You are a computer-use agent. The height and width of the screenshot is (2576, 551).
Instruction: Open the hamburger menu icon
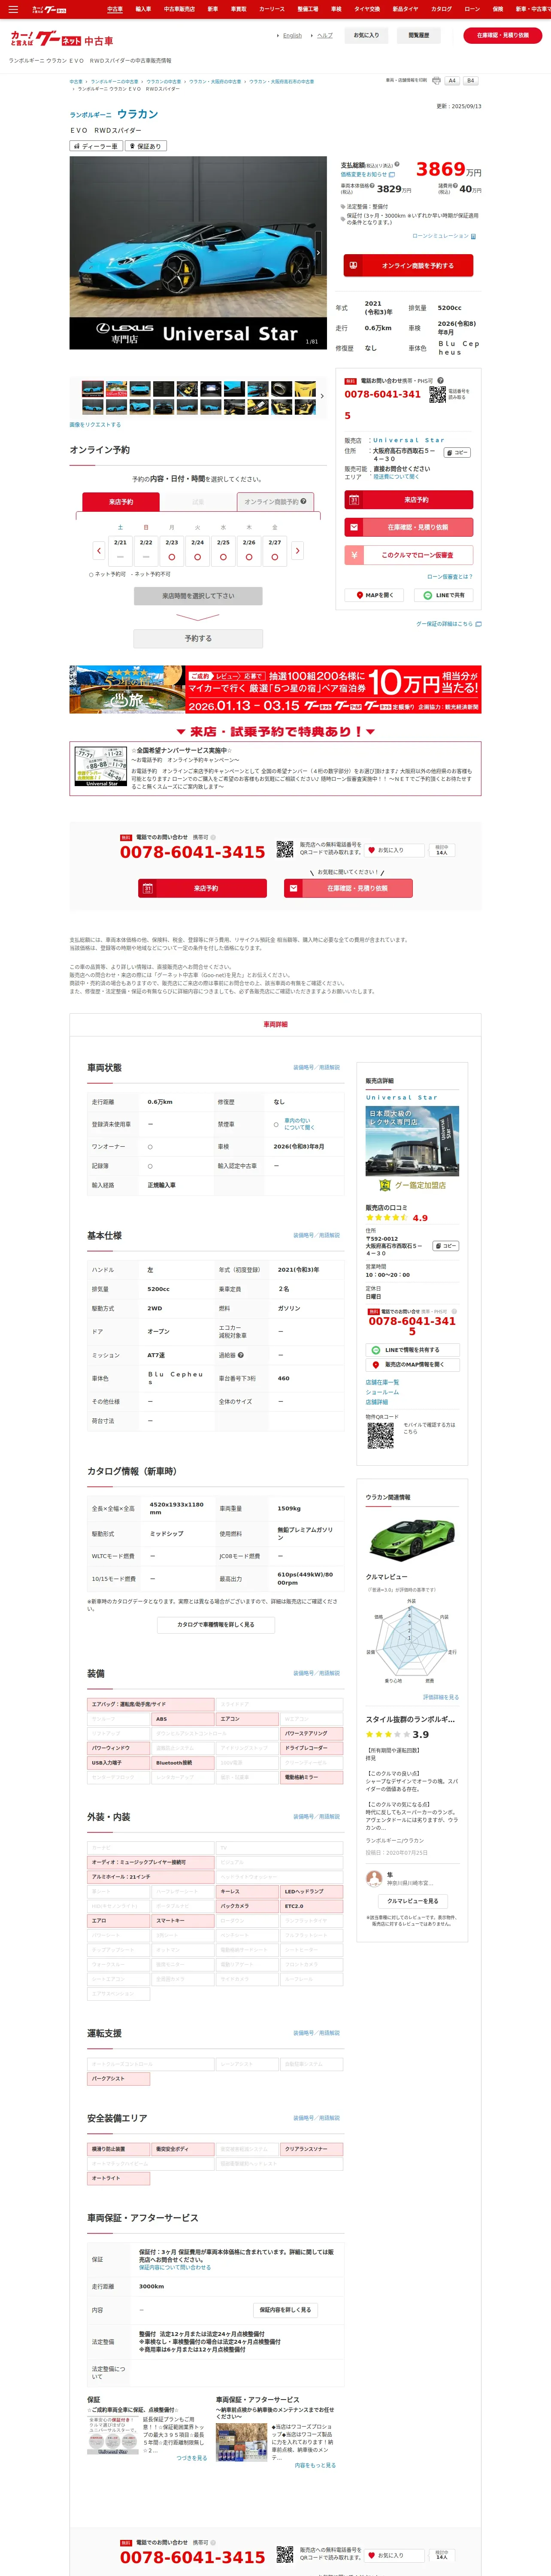[13, 9]
